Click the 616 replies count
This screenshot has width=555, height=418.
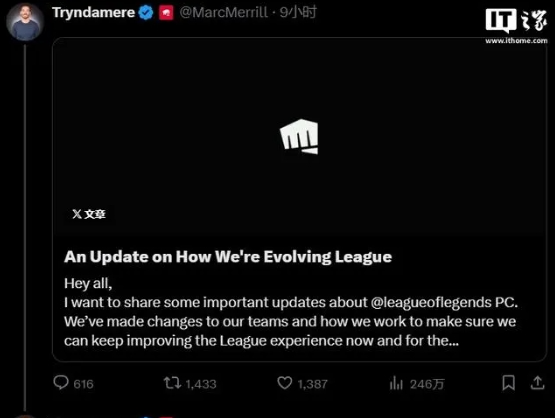(x=84, y=384)
